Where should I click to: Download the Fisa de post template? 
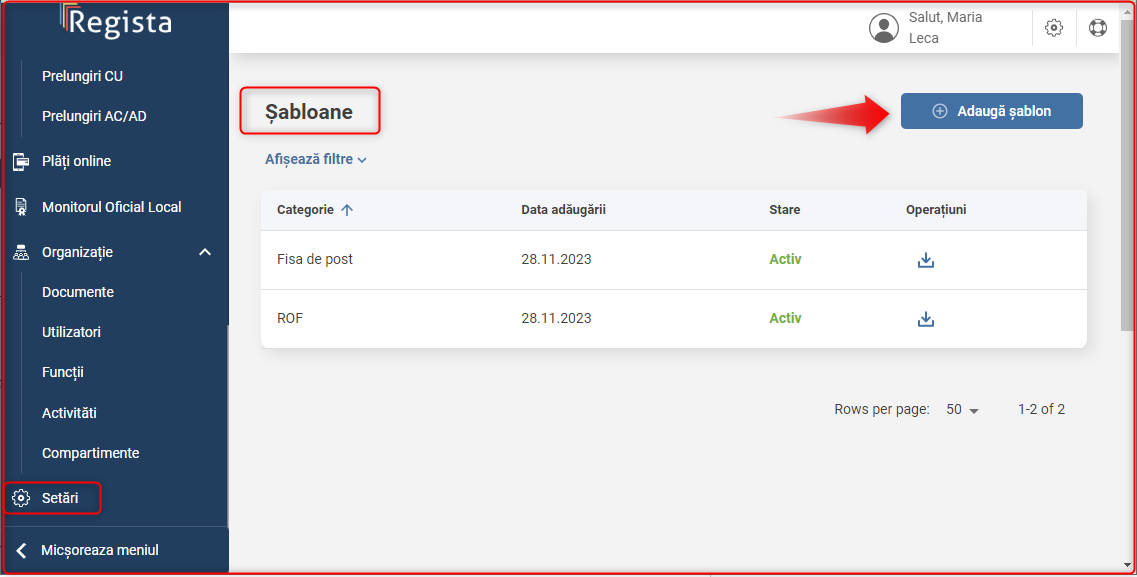(925, 260)
